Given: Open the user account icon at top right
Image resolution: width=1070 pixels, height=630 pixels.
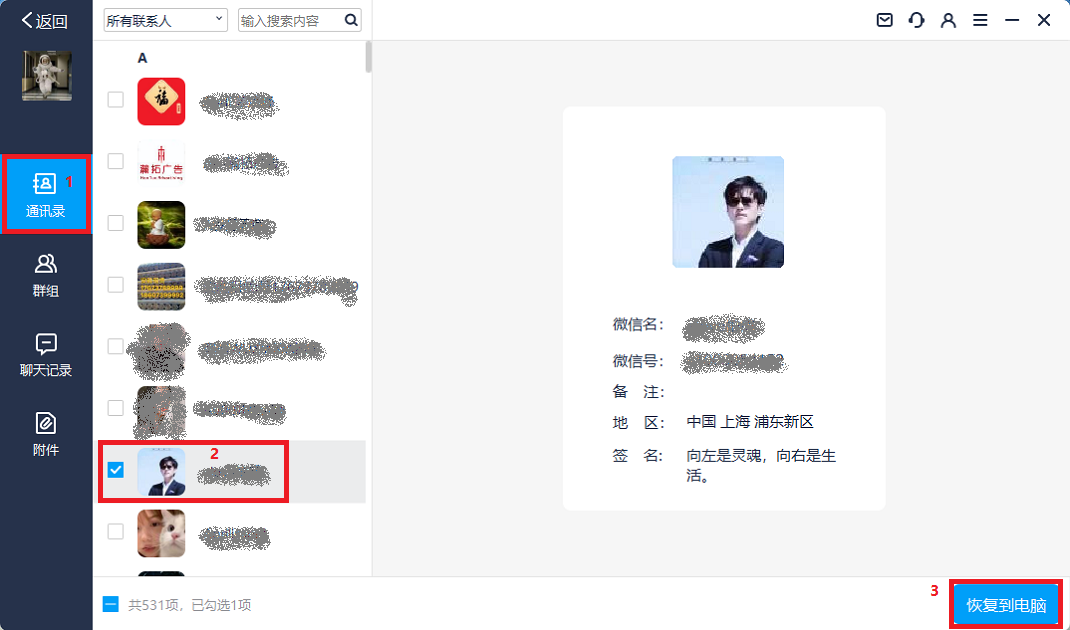Looking at the screenshot, I should coord(948,19).
